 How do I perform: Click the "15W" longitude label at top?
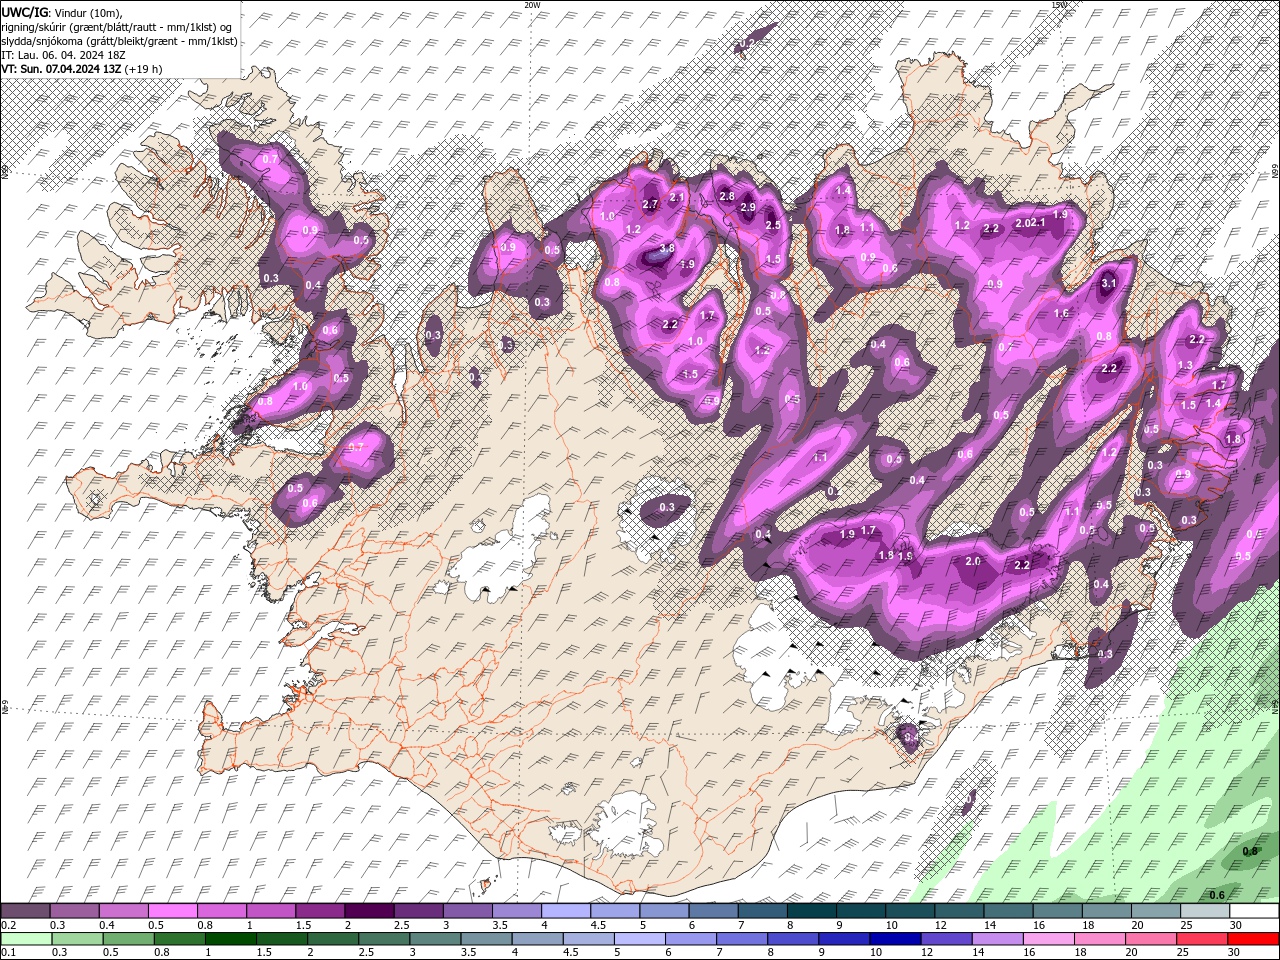point(1059,5)
